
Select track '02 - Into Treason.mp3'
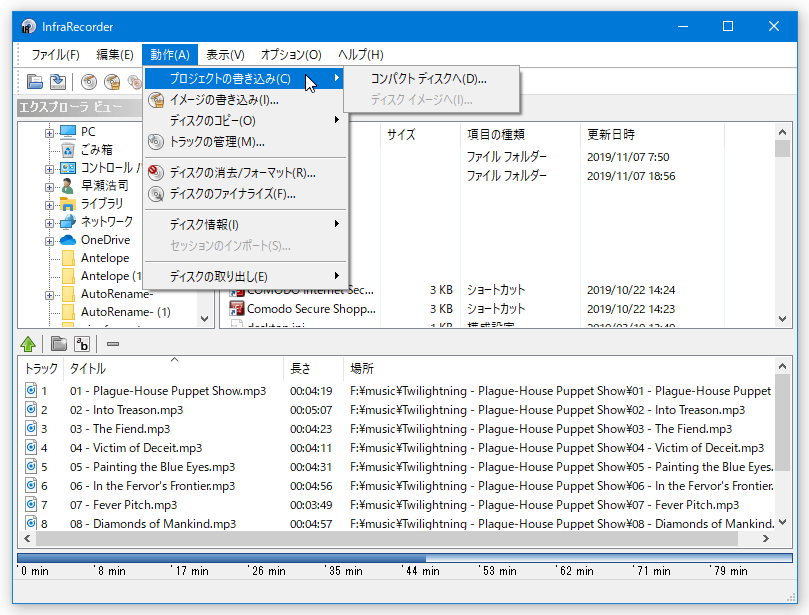(x=126, y=410)
